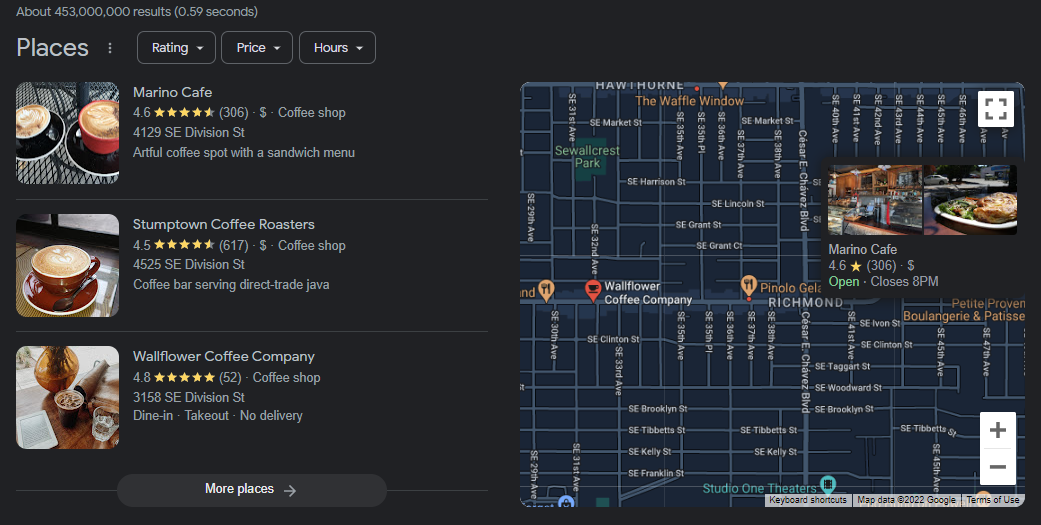This screenshot has width=1041, height=525.
Task: Expand the Price filter dropdown
Action: 257,48
